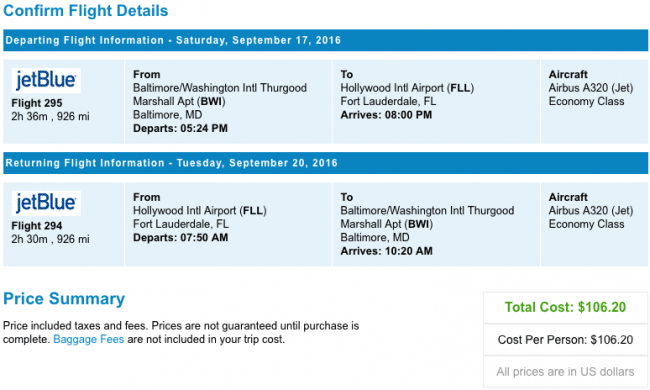
Task: Click the Arrives 08:00 PM time
Action: pos(386,115)
